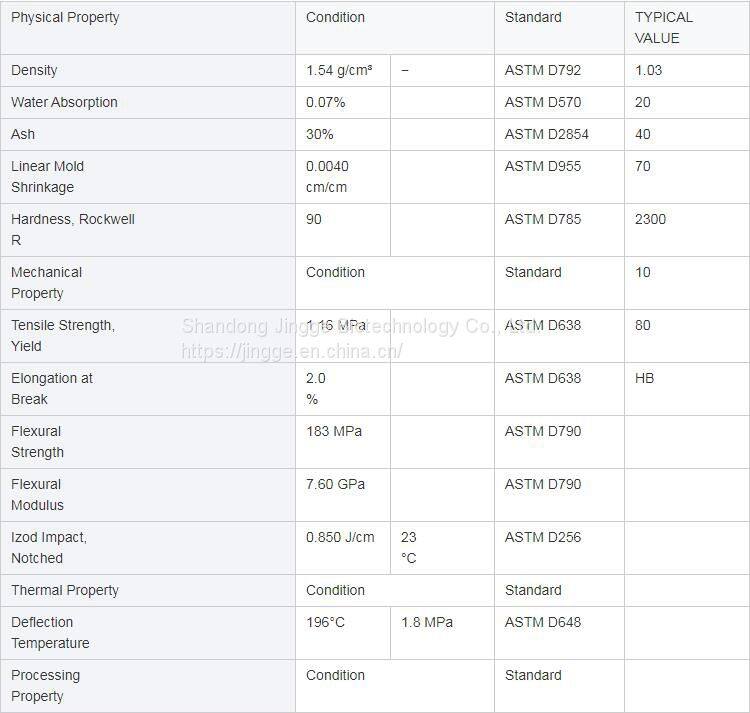Click the 2300 typical value cell

(650, 220)
